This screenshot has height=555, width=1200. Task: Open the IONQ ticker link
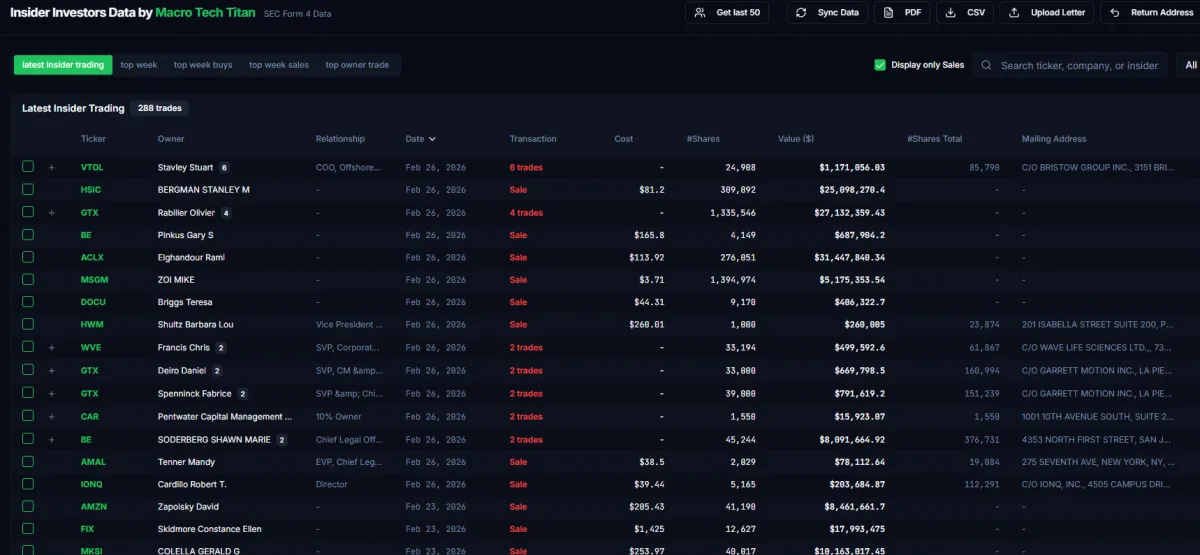click(x=91, y=484)
